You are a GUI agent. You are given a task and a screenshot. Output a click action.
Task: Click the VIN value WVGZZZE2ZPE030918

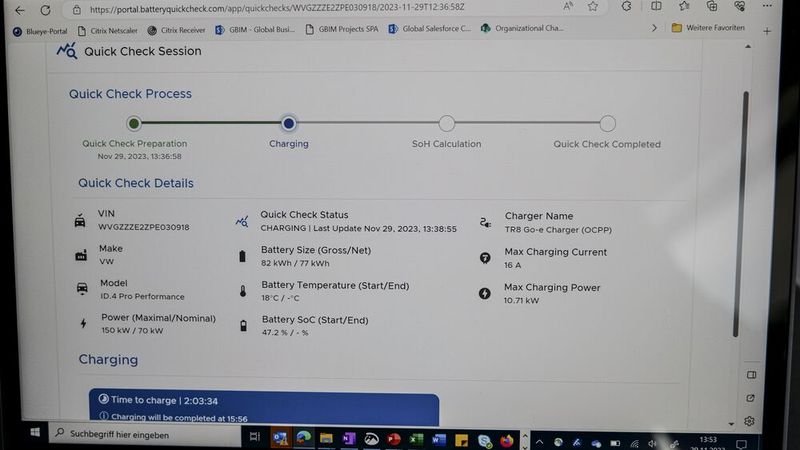[143, 227]
